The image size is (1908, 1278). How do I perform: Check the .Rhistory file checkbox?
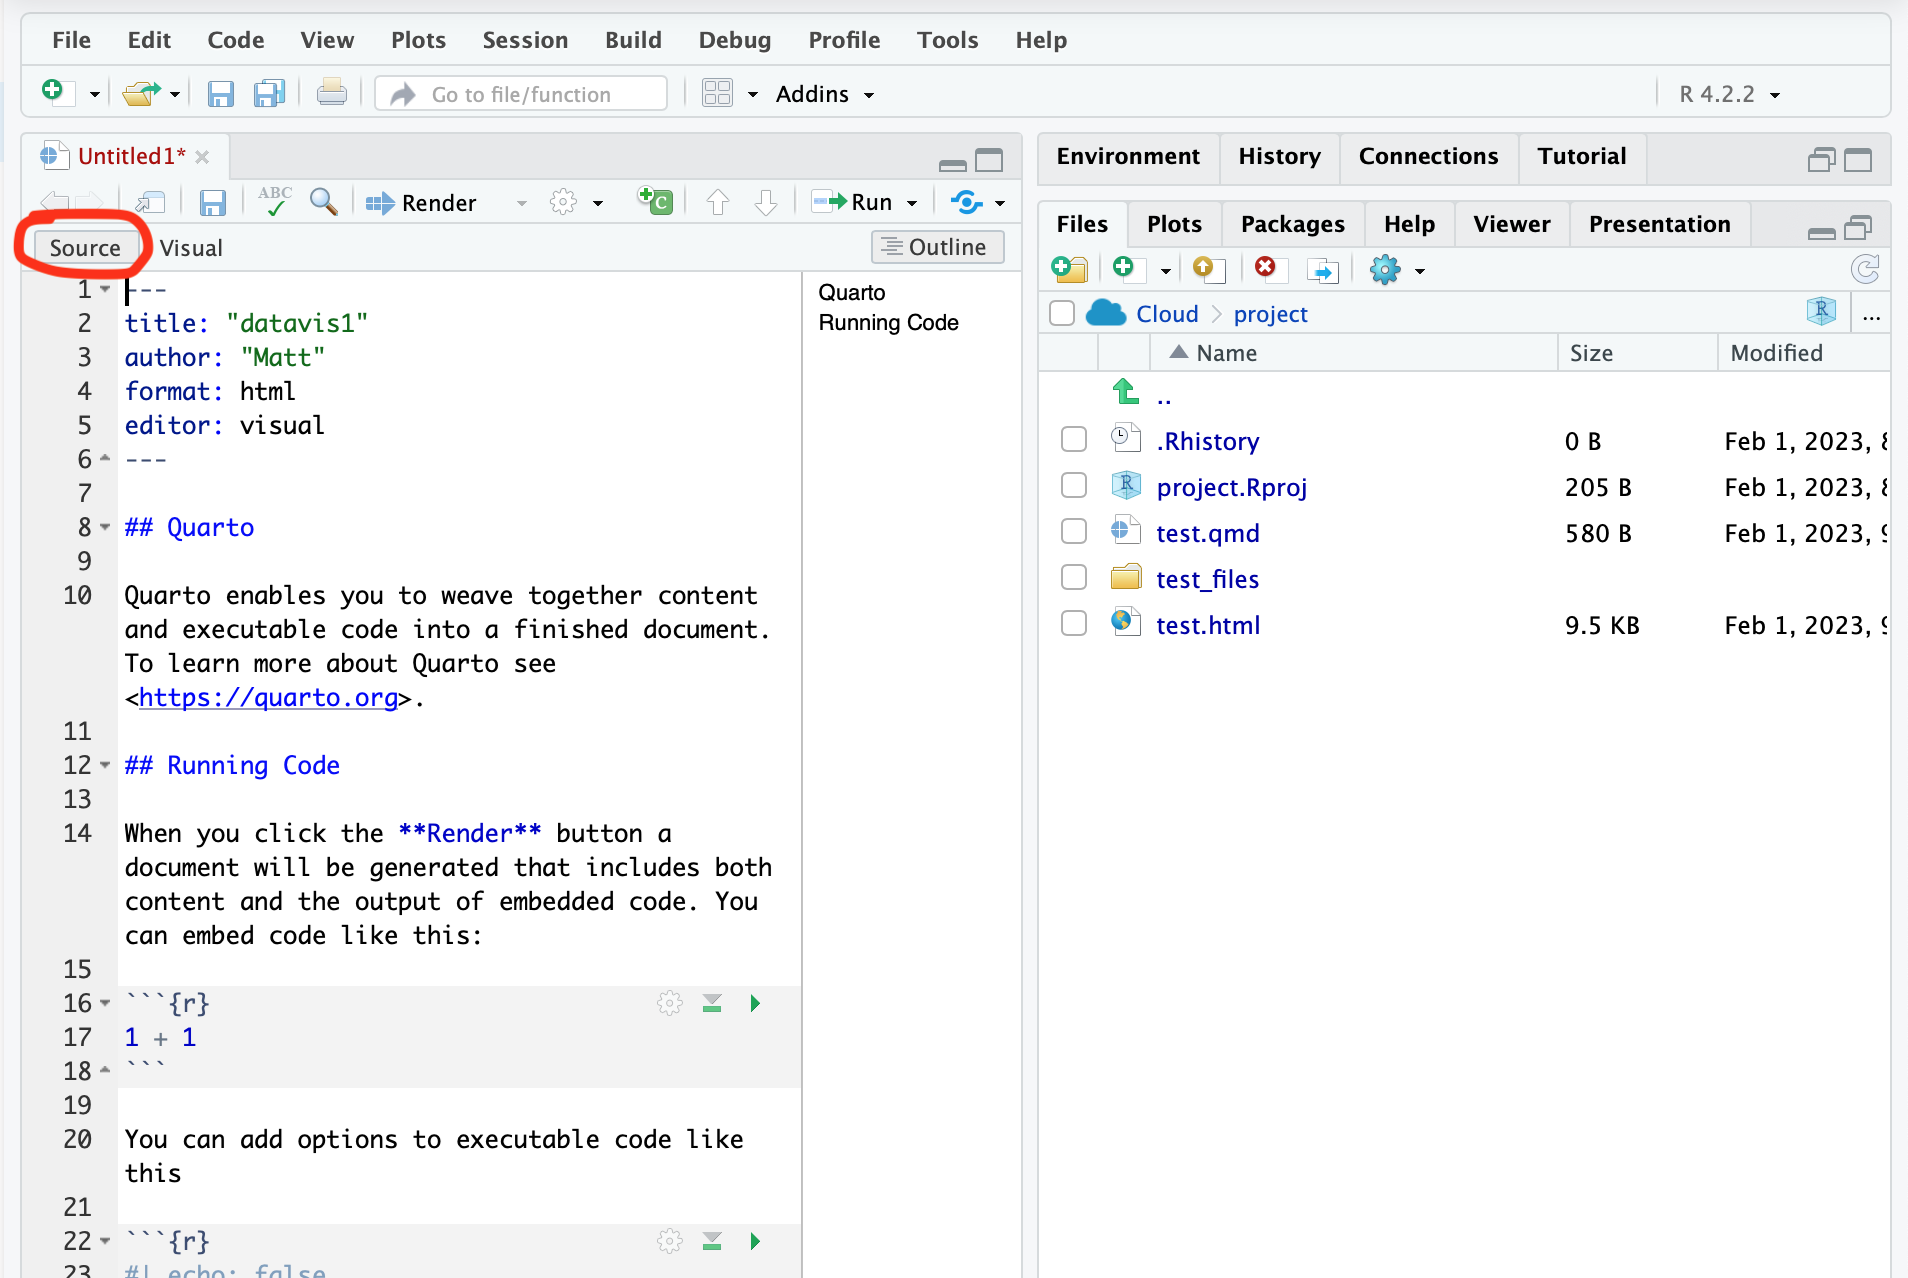(x=1074, y=440)
